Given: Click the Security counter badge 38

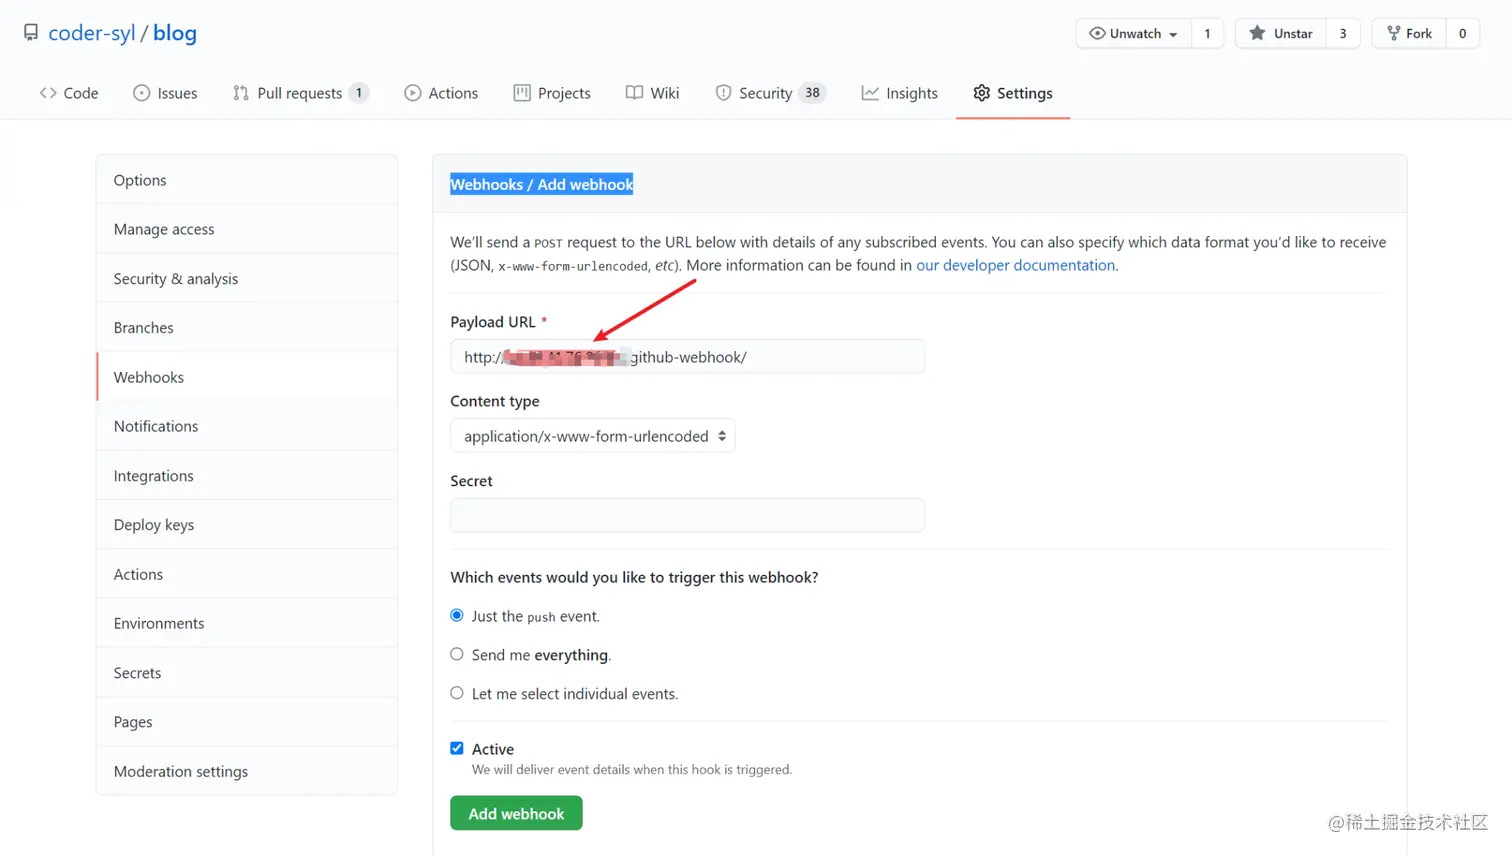Looking at the screenshot, I should 812,93.
